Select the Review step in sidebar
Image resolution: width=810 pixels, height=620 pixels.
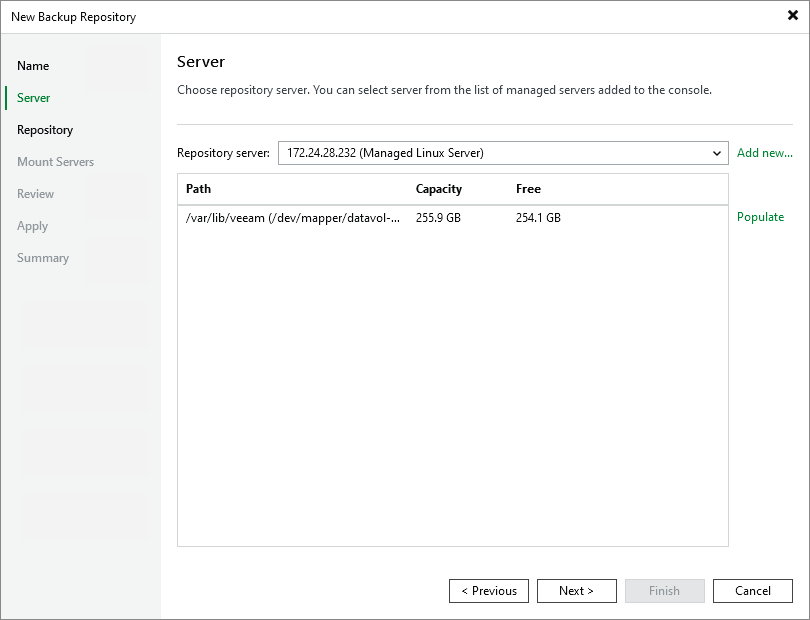35,194
